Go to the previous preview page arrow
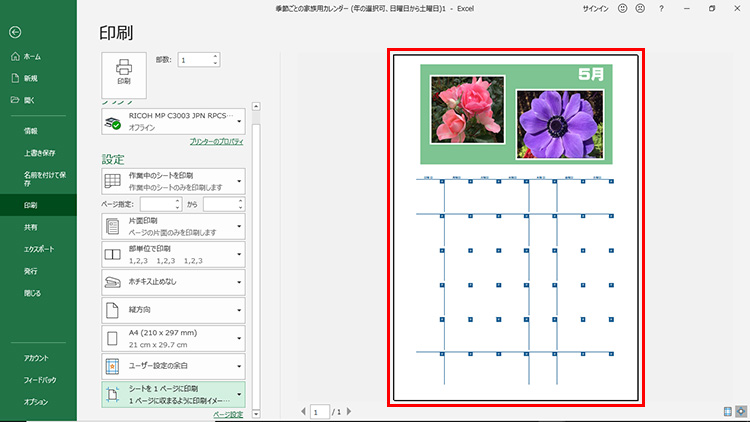 tap(303, 411)
